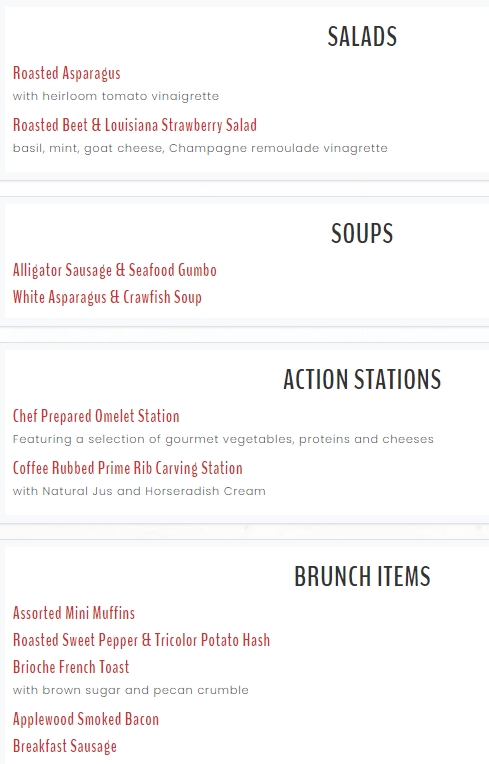The width and height of the screenshot is (489, 764).
Task: Click Roasted Sweet Pepper & Tricolor Potato Hash
Action: pyautogui.click(x=141, y=640)
